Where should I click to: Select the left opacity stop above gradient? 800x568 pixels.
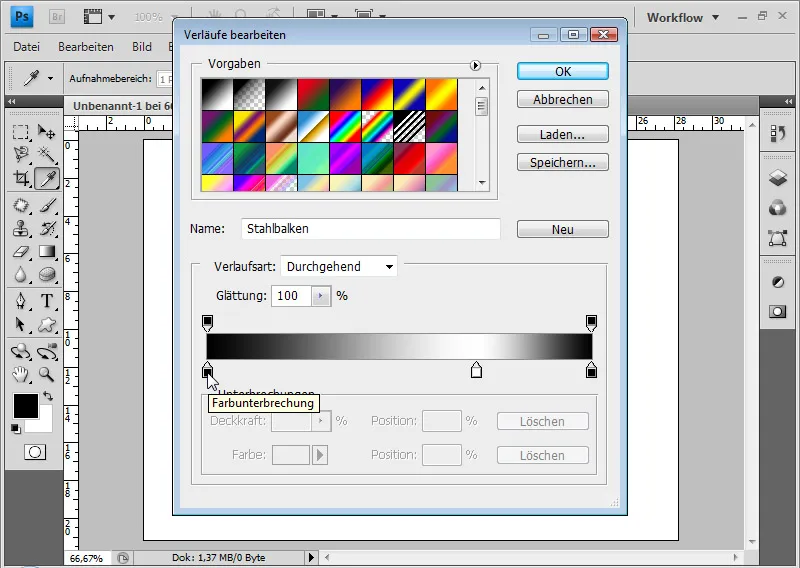tap(207, 323)
